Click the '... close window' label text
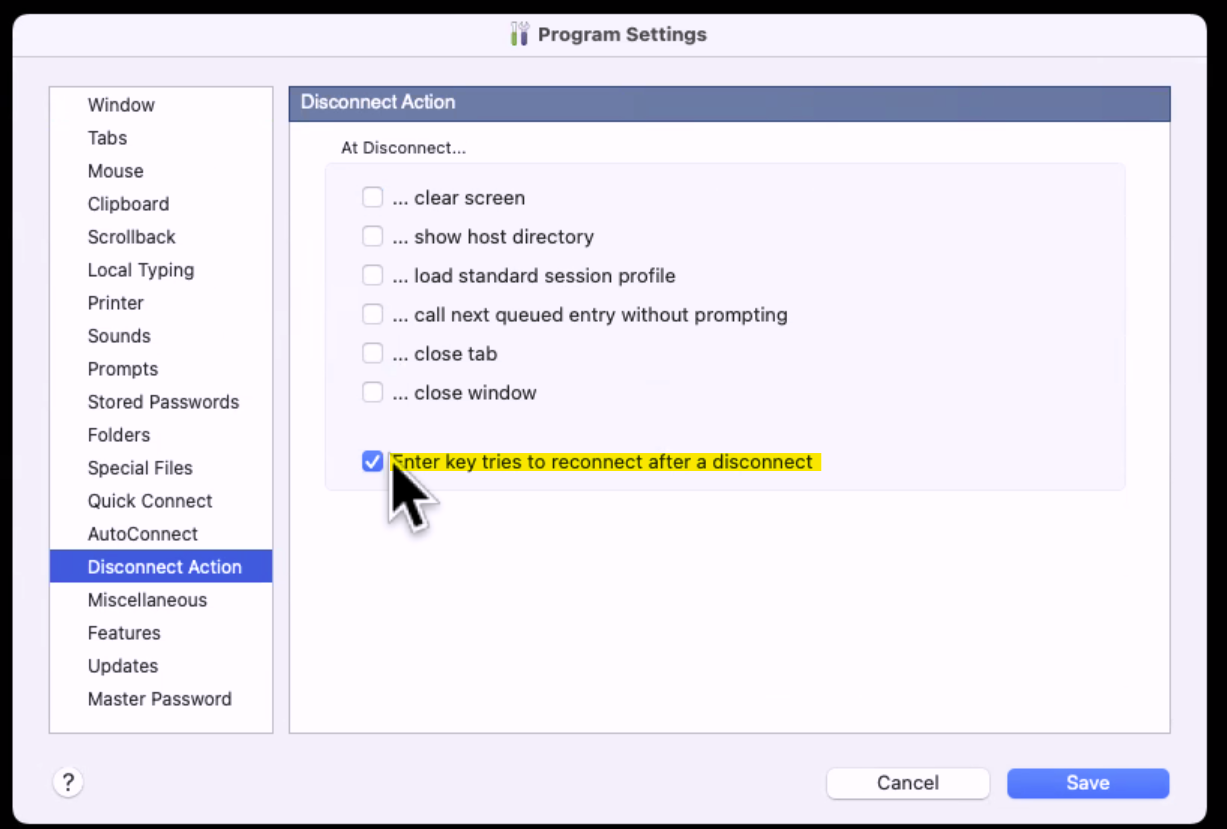The width and height of the screenshot is (1227, 829). [x=464, y=393]
